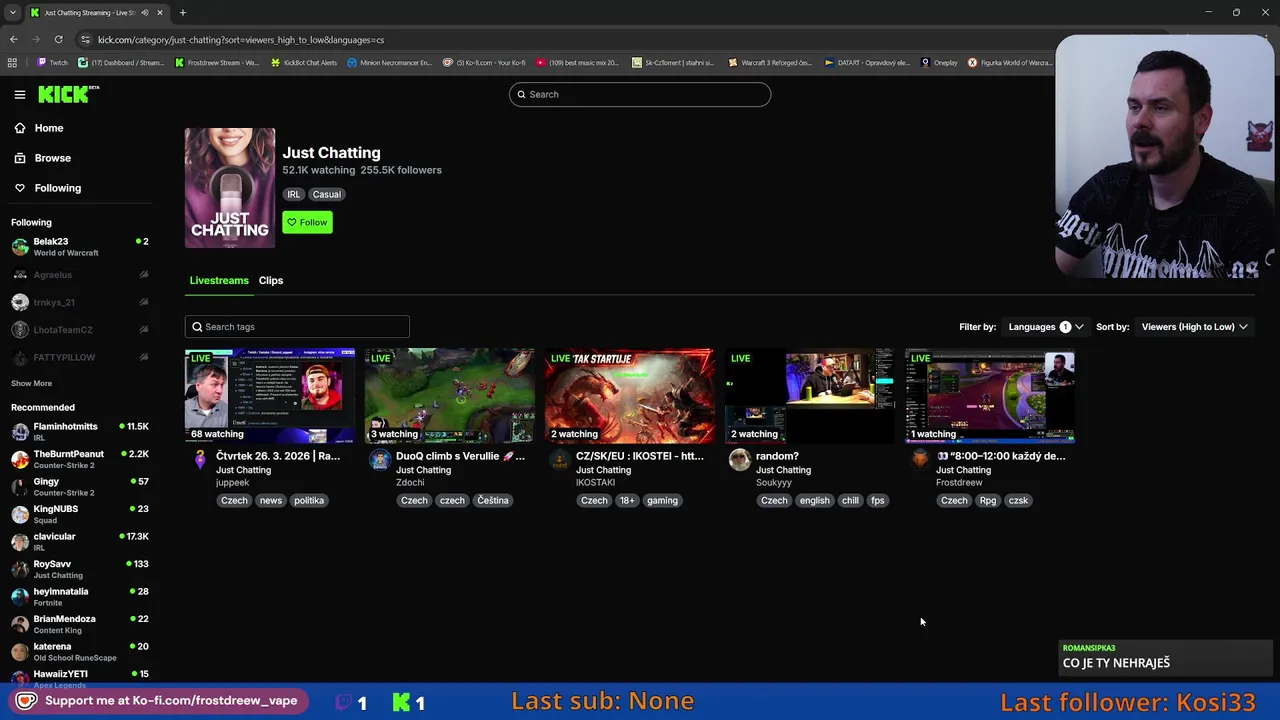Open clavicular recommended channel
This screenshot has width=1280, height=720.
pos(80,541)
